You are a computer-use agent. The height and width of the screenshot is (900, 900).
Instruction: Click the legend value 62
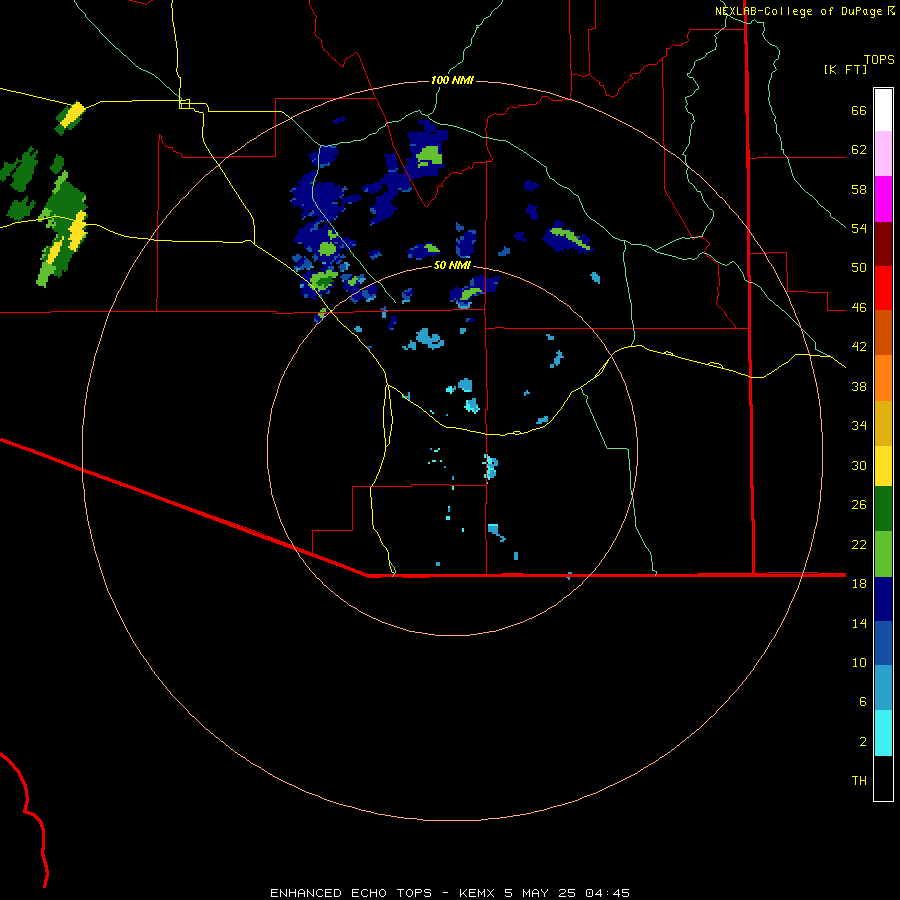pyautogui.click(x=859, y=150)
